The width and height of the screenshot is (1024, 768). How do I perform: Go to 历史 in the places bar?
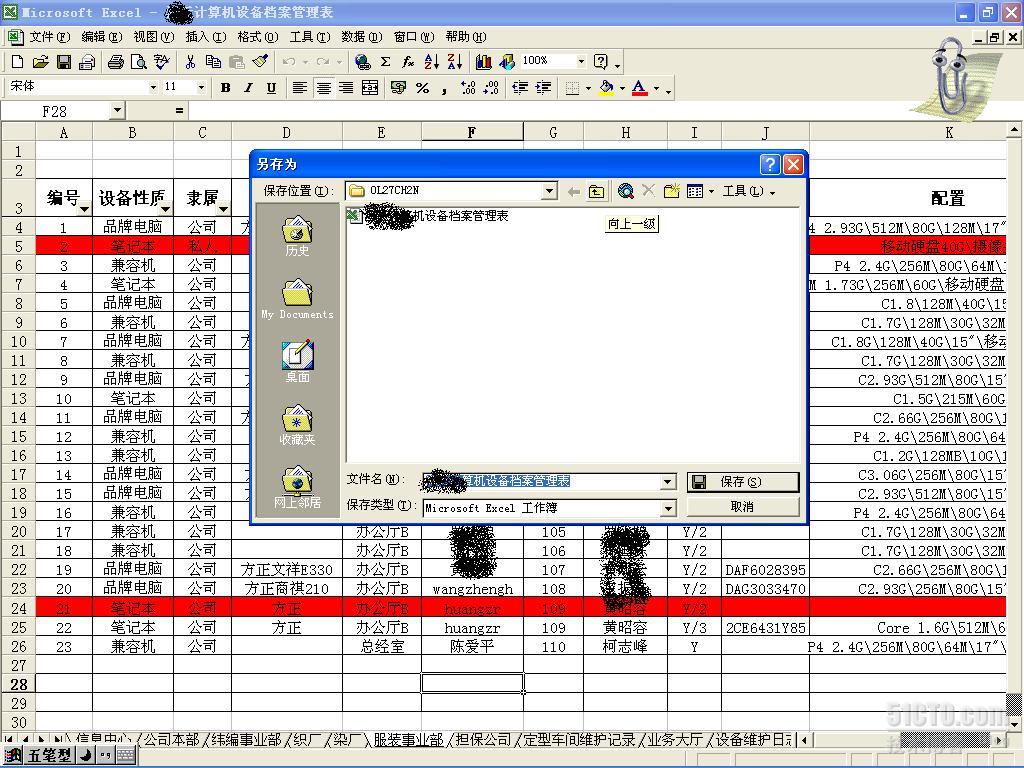click(x=297, y=236)
